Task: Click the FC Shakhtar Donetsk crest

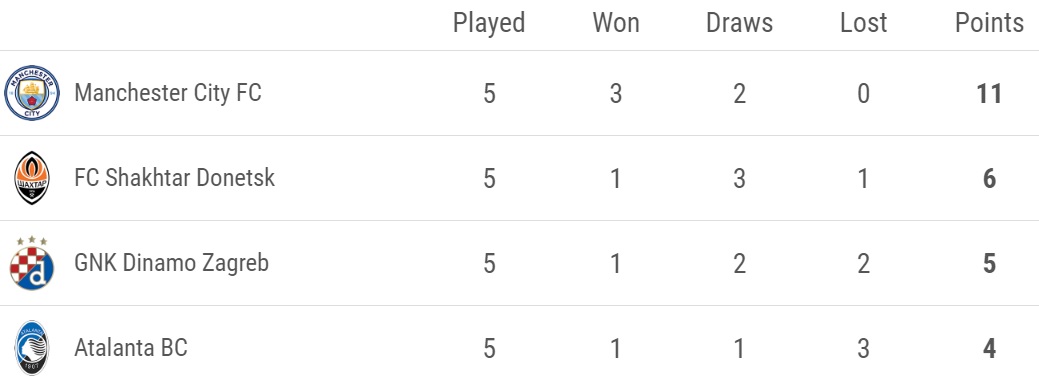Action: [x=32, y=178]
